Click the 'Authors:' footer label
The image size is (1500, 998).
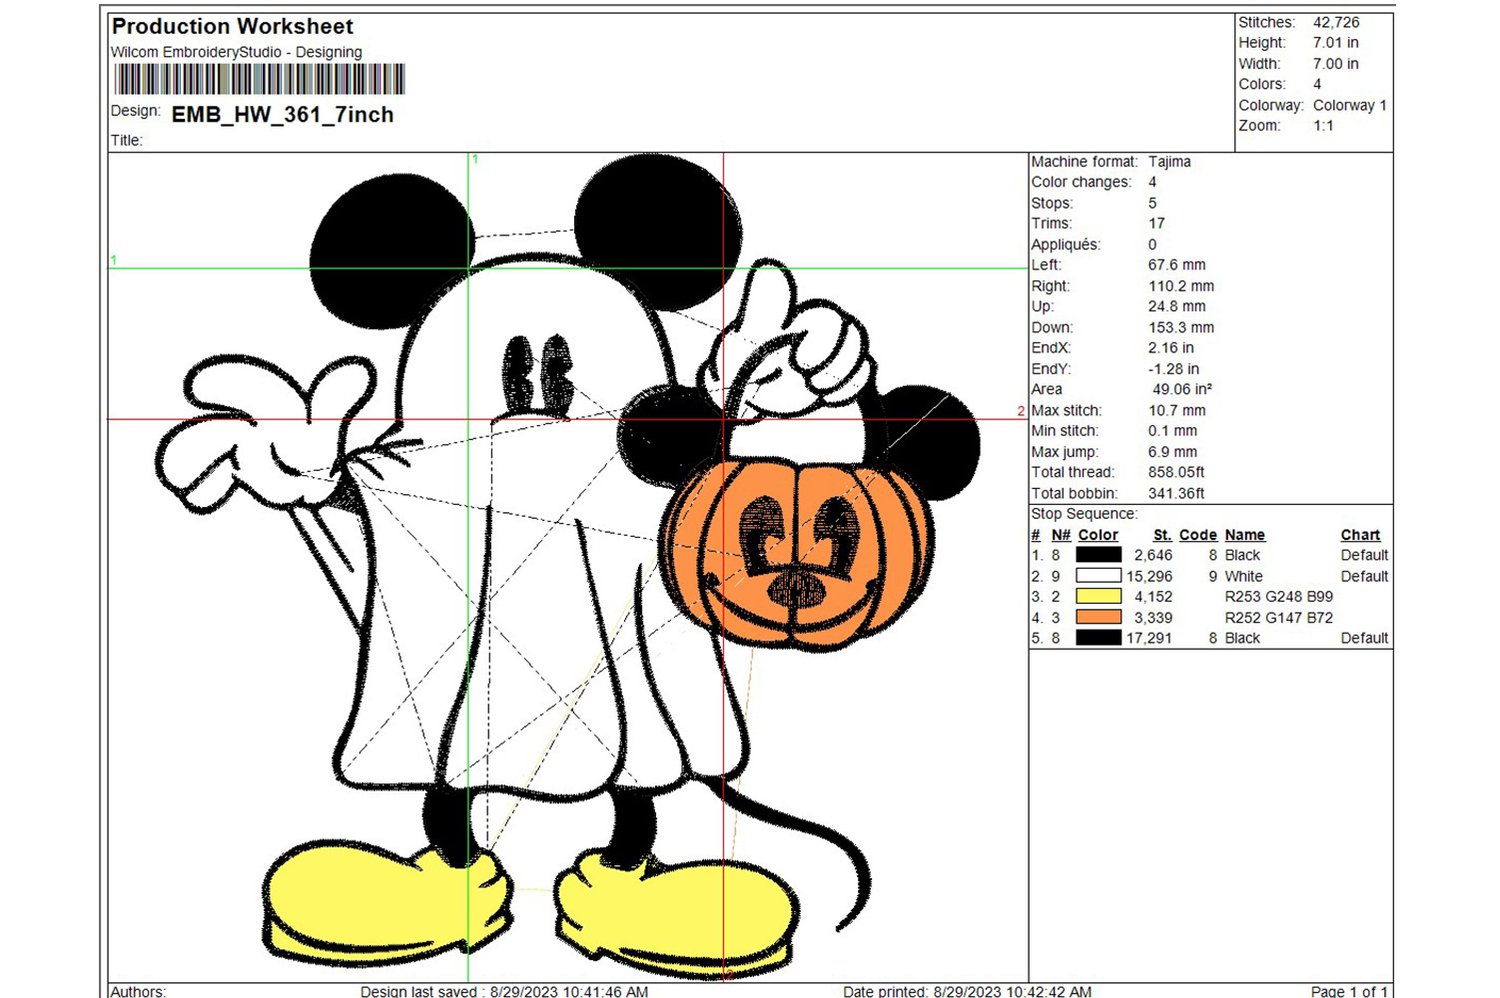click(138, 991)
